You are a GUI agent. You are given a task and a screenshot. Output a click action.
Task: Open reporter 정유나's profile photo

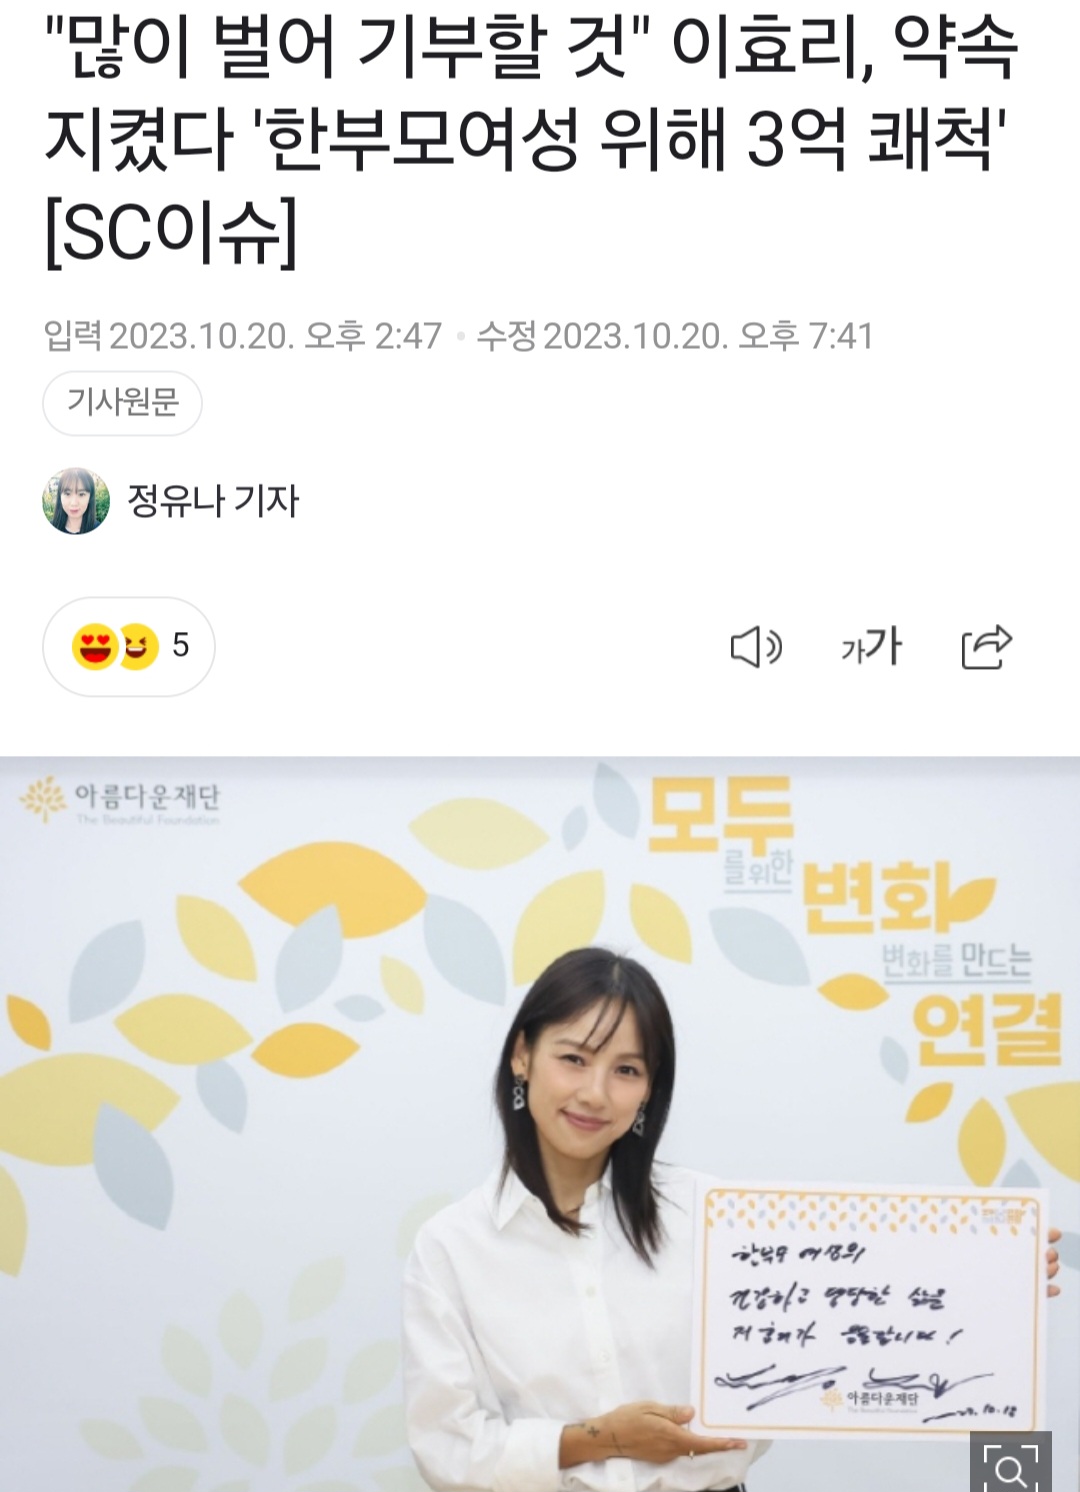pos(76,501)
